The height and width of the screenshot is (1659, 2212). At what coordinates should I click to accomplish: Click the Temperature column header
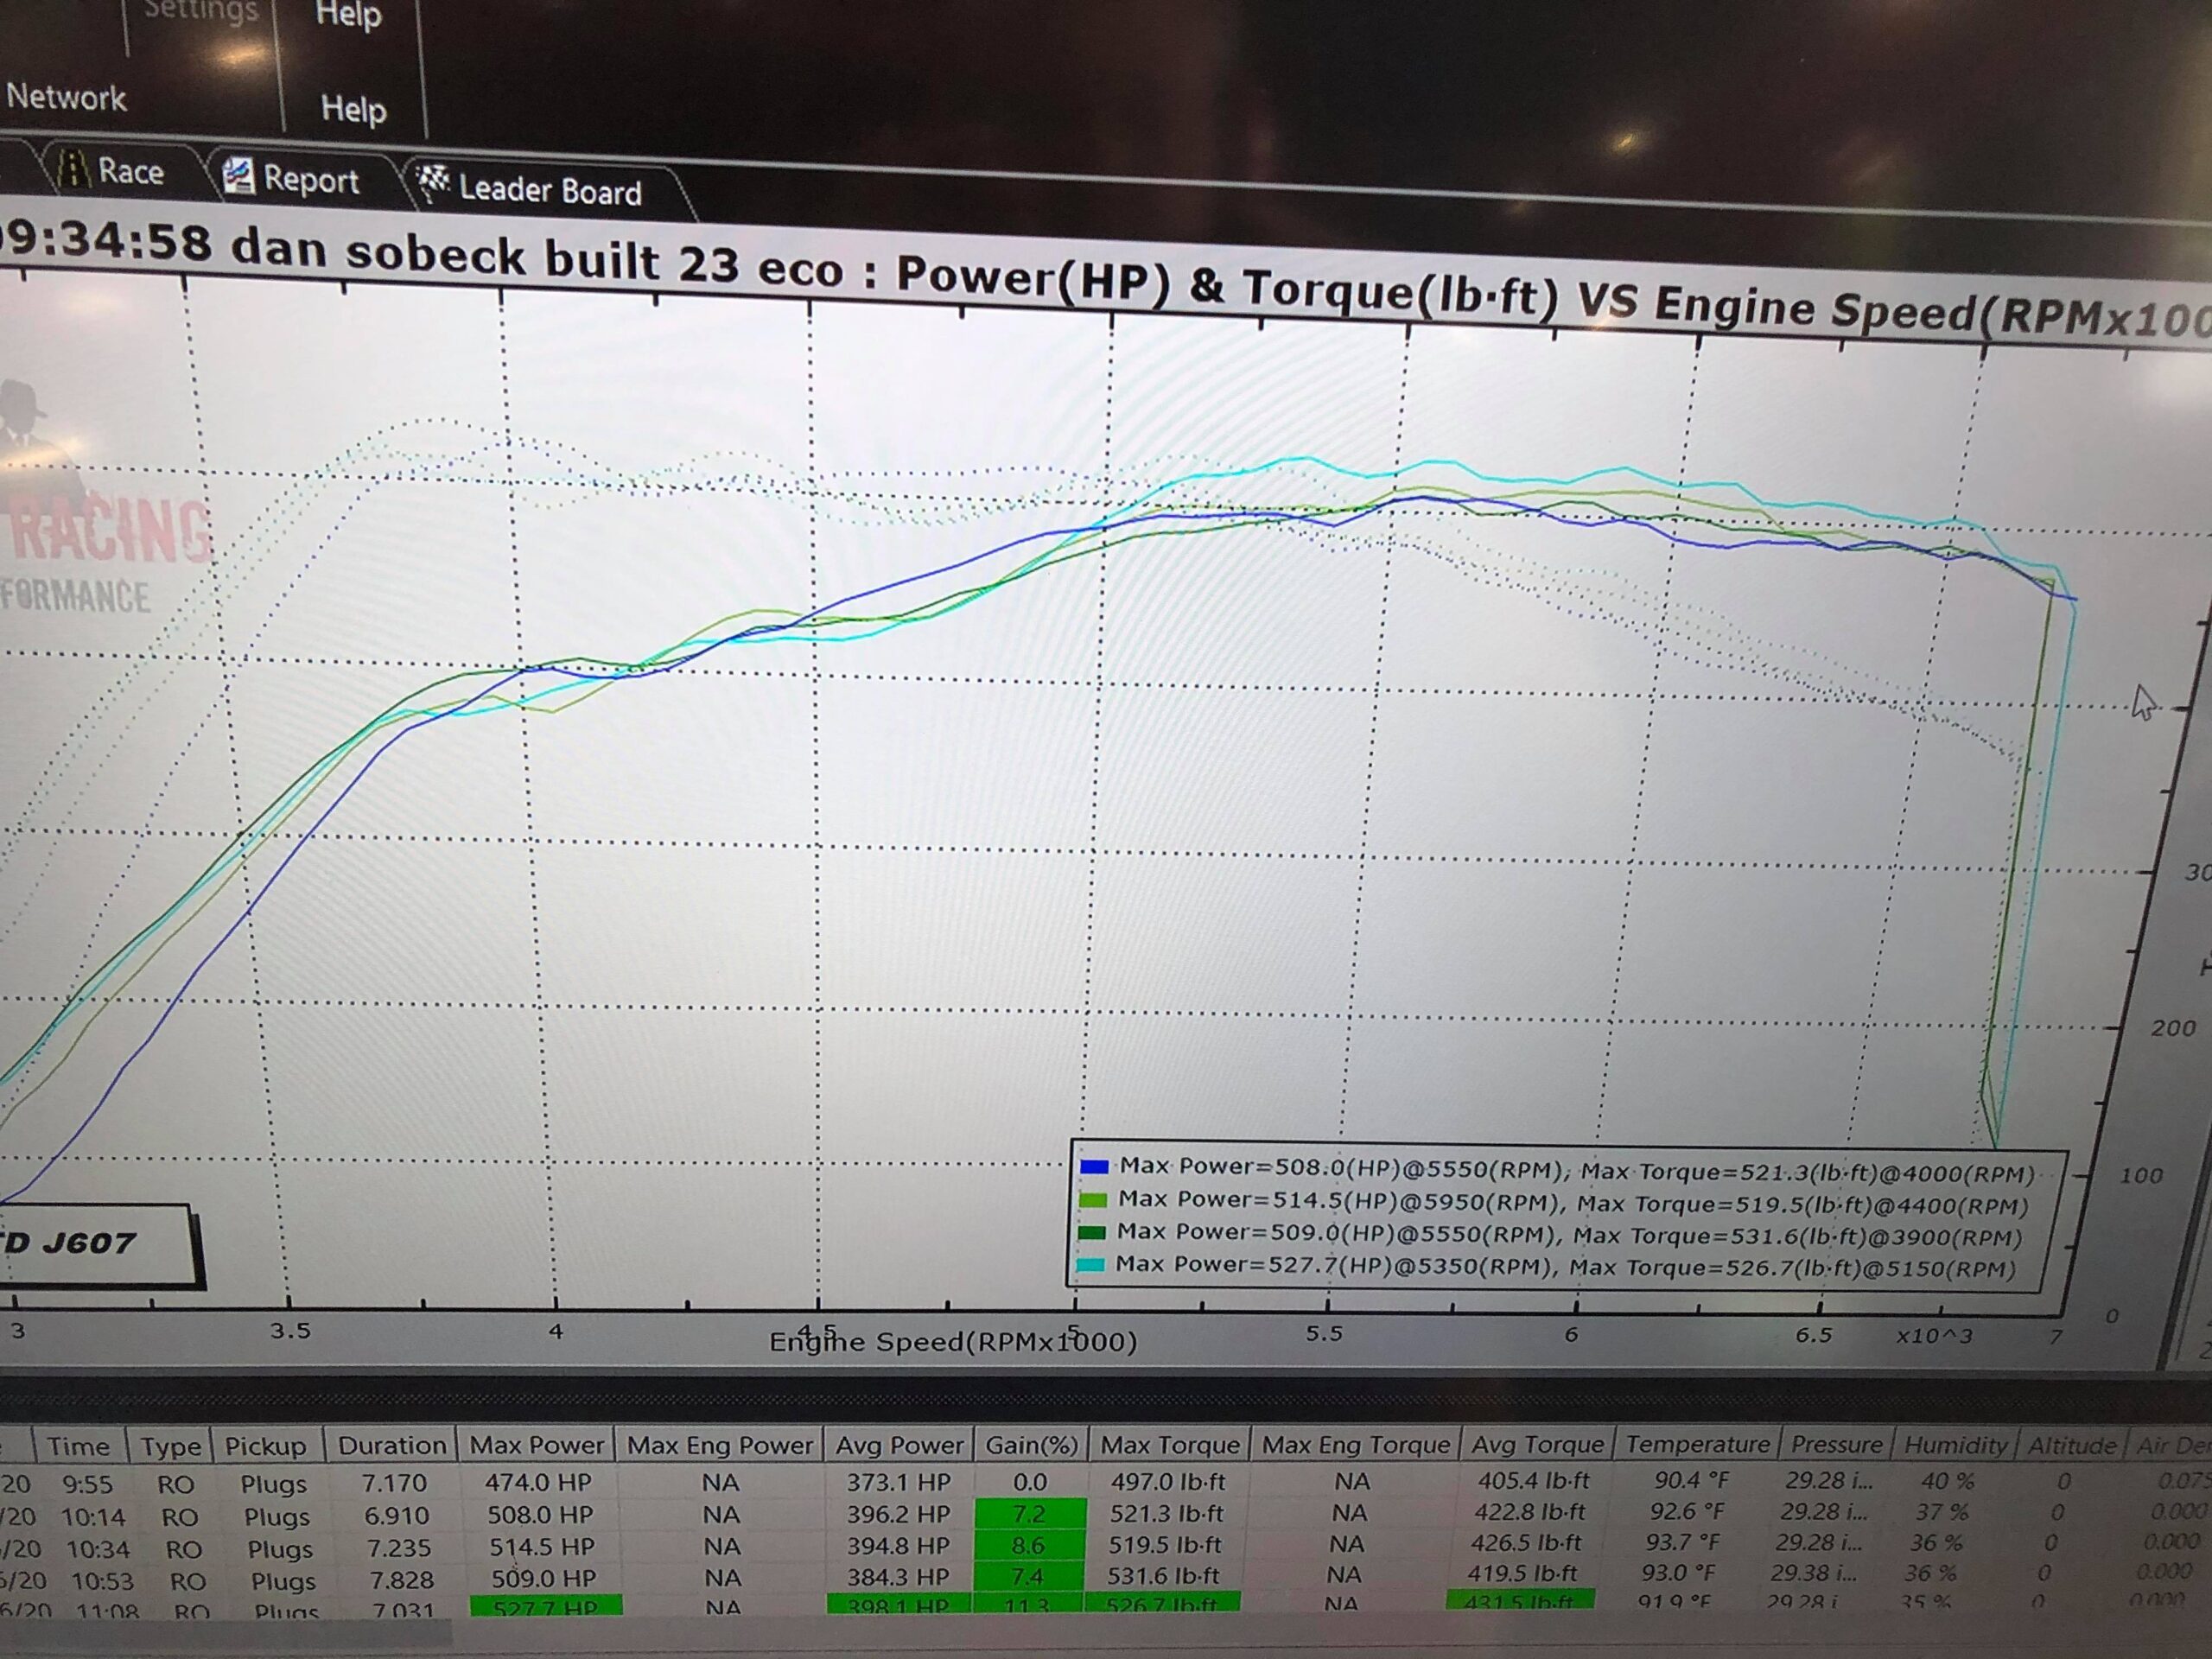(1697, 1443)
